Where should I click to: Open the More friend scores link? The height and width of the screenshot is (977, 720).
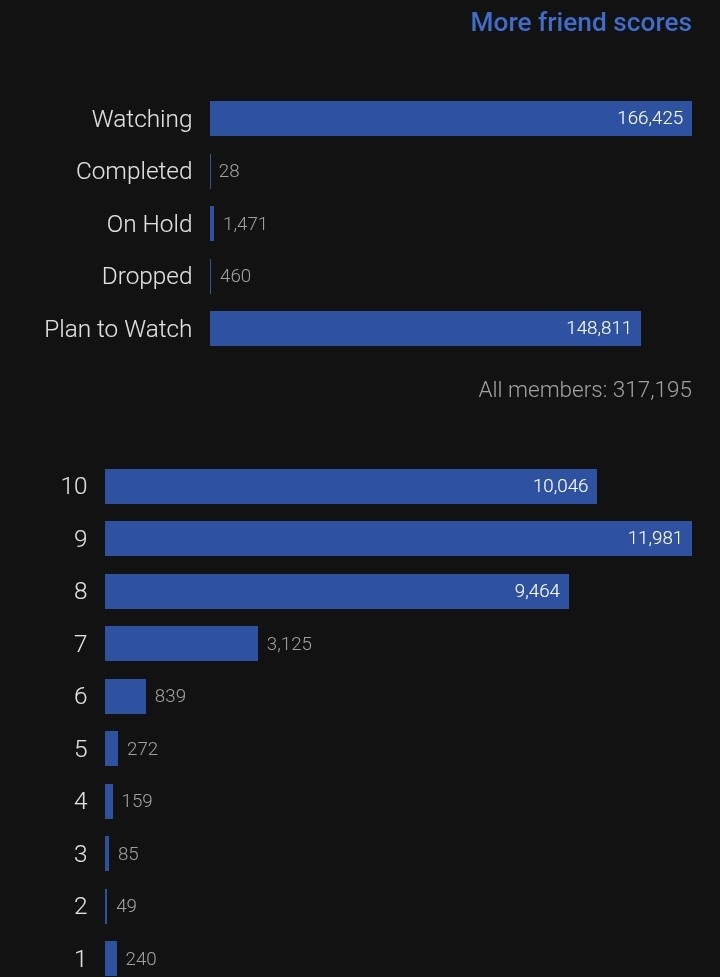coord(580,22)
